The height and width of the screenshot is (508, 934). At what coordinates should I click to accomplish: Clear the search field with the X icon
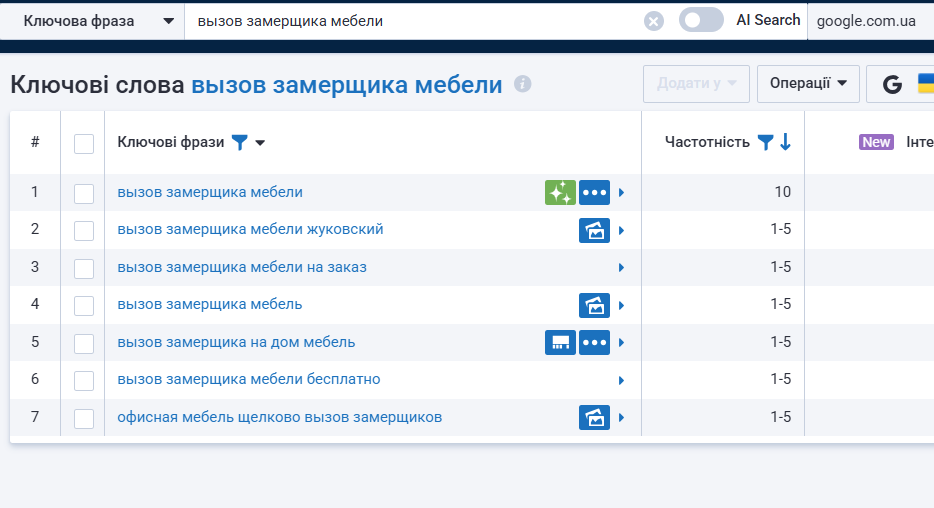654,21
